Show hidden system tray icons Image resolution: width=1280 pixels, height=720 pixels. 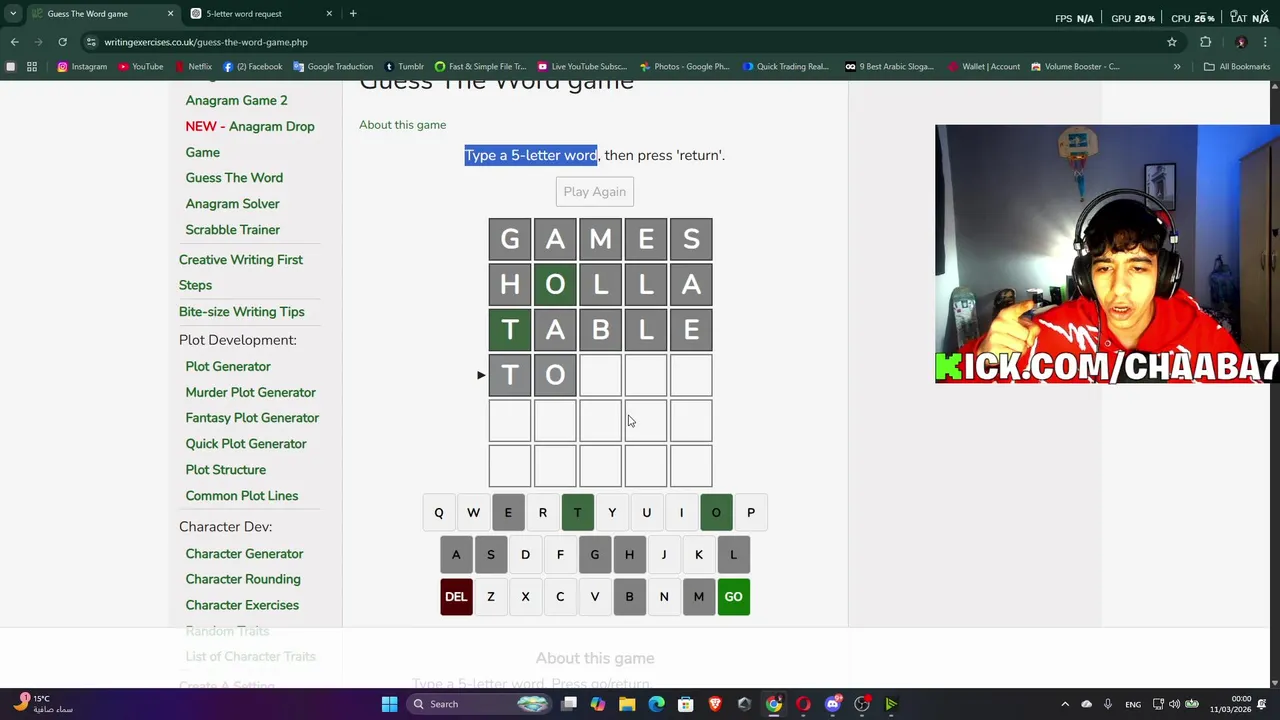[x=1064, y=704]
